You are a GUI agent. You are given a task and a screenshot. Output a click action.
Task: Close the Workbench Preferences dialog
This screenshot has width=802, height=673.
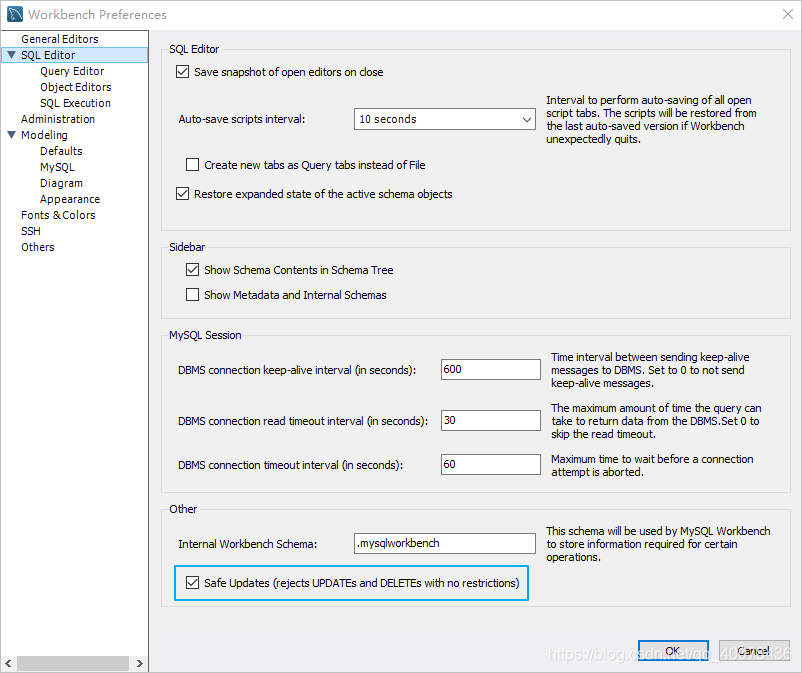click(x=788, y=14)
